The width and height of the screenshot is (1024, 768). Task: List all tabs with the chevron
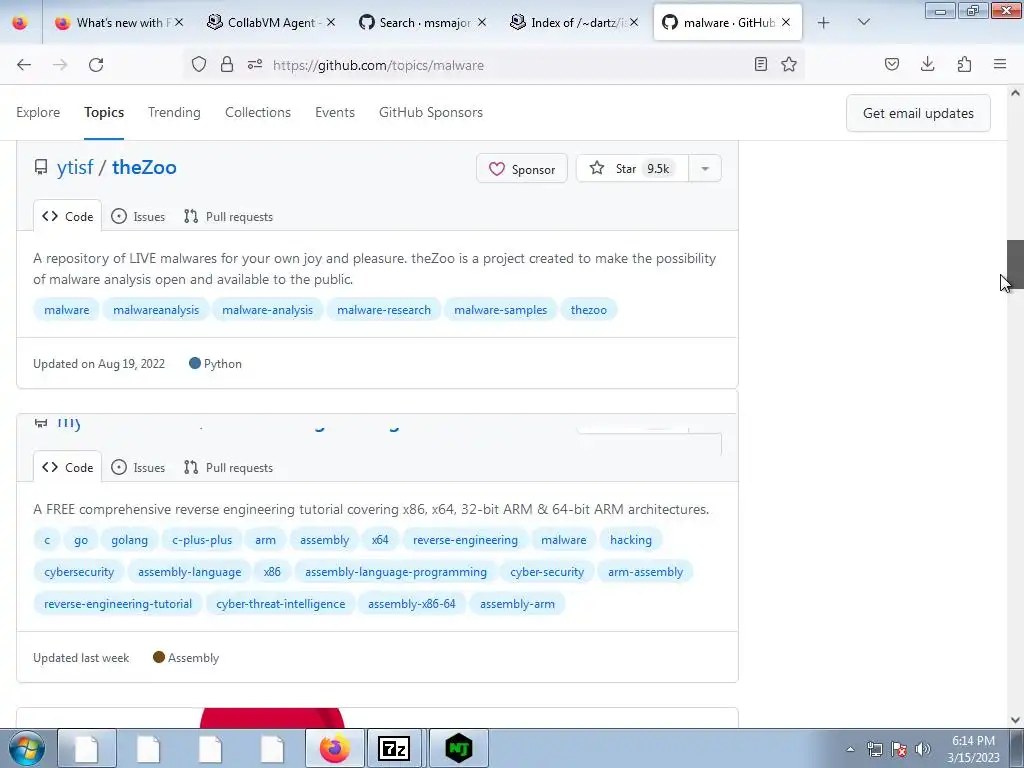coord(863,23)
